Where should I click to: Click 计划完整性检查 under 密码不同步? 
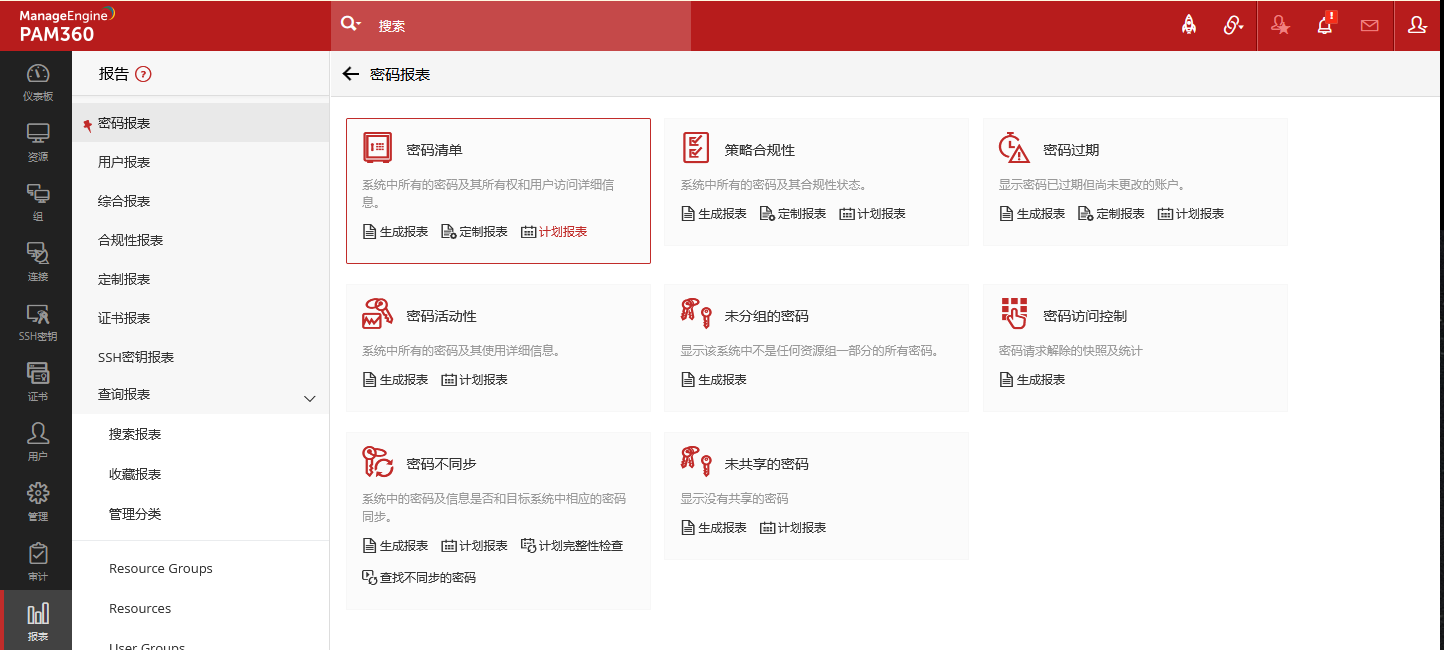click(x=572, y=545)
